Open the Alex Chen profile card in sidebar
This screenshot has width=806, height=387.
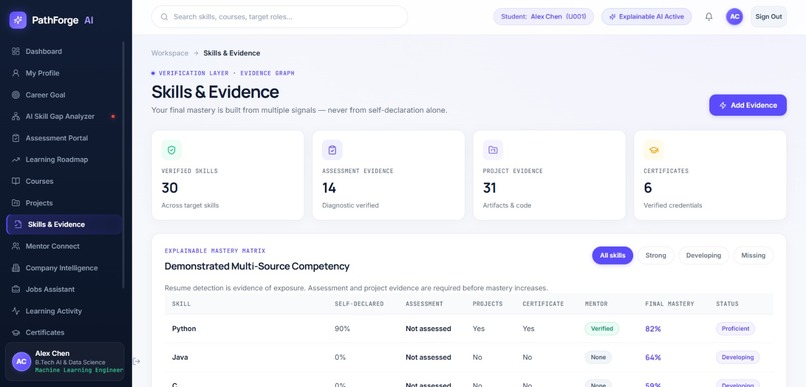(x=64, y=361)
